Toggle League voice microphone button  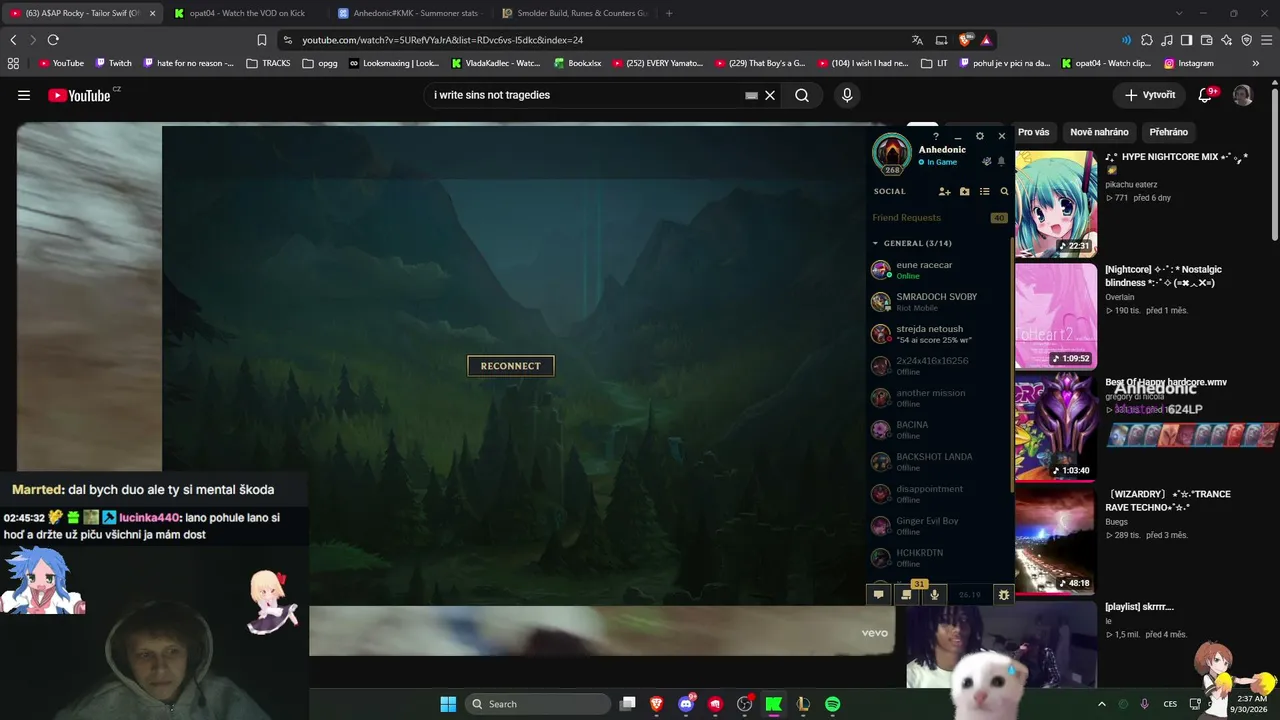pyautogui.click(x=934, y=594)
